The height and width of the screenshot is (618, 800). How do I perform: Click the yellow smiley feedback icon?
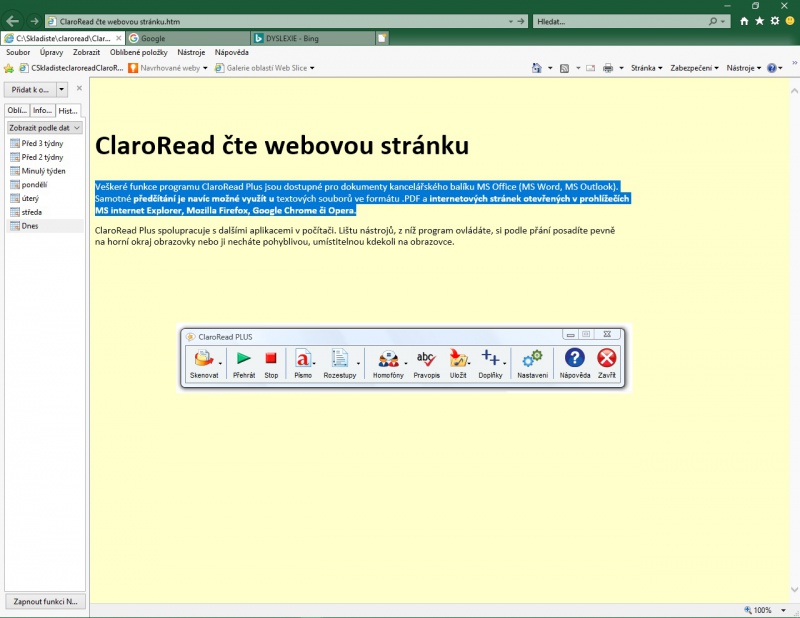coord(790,21)
